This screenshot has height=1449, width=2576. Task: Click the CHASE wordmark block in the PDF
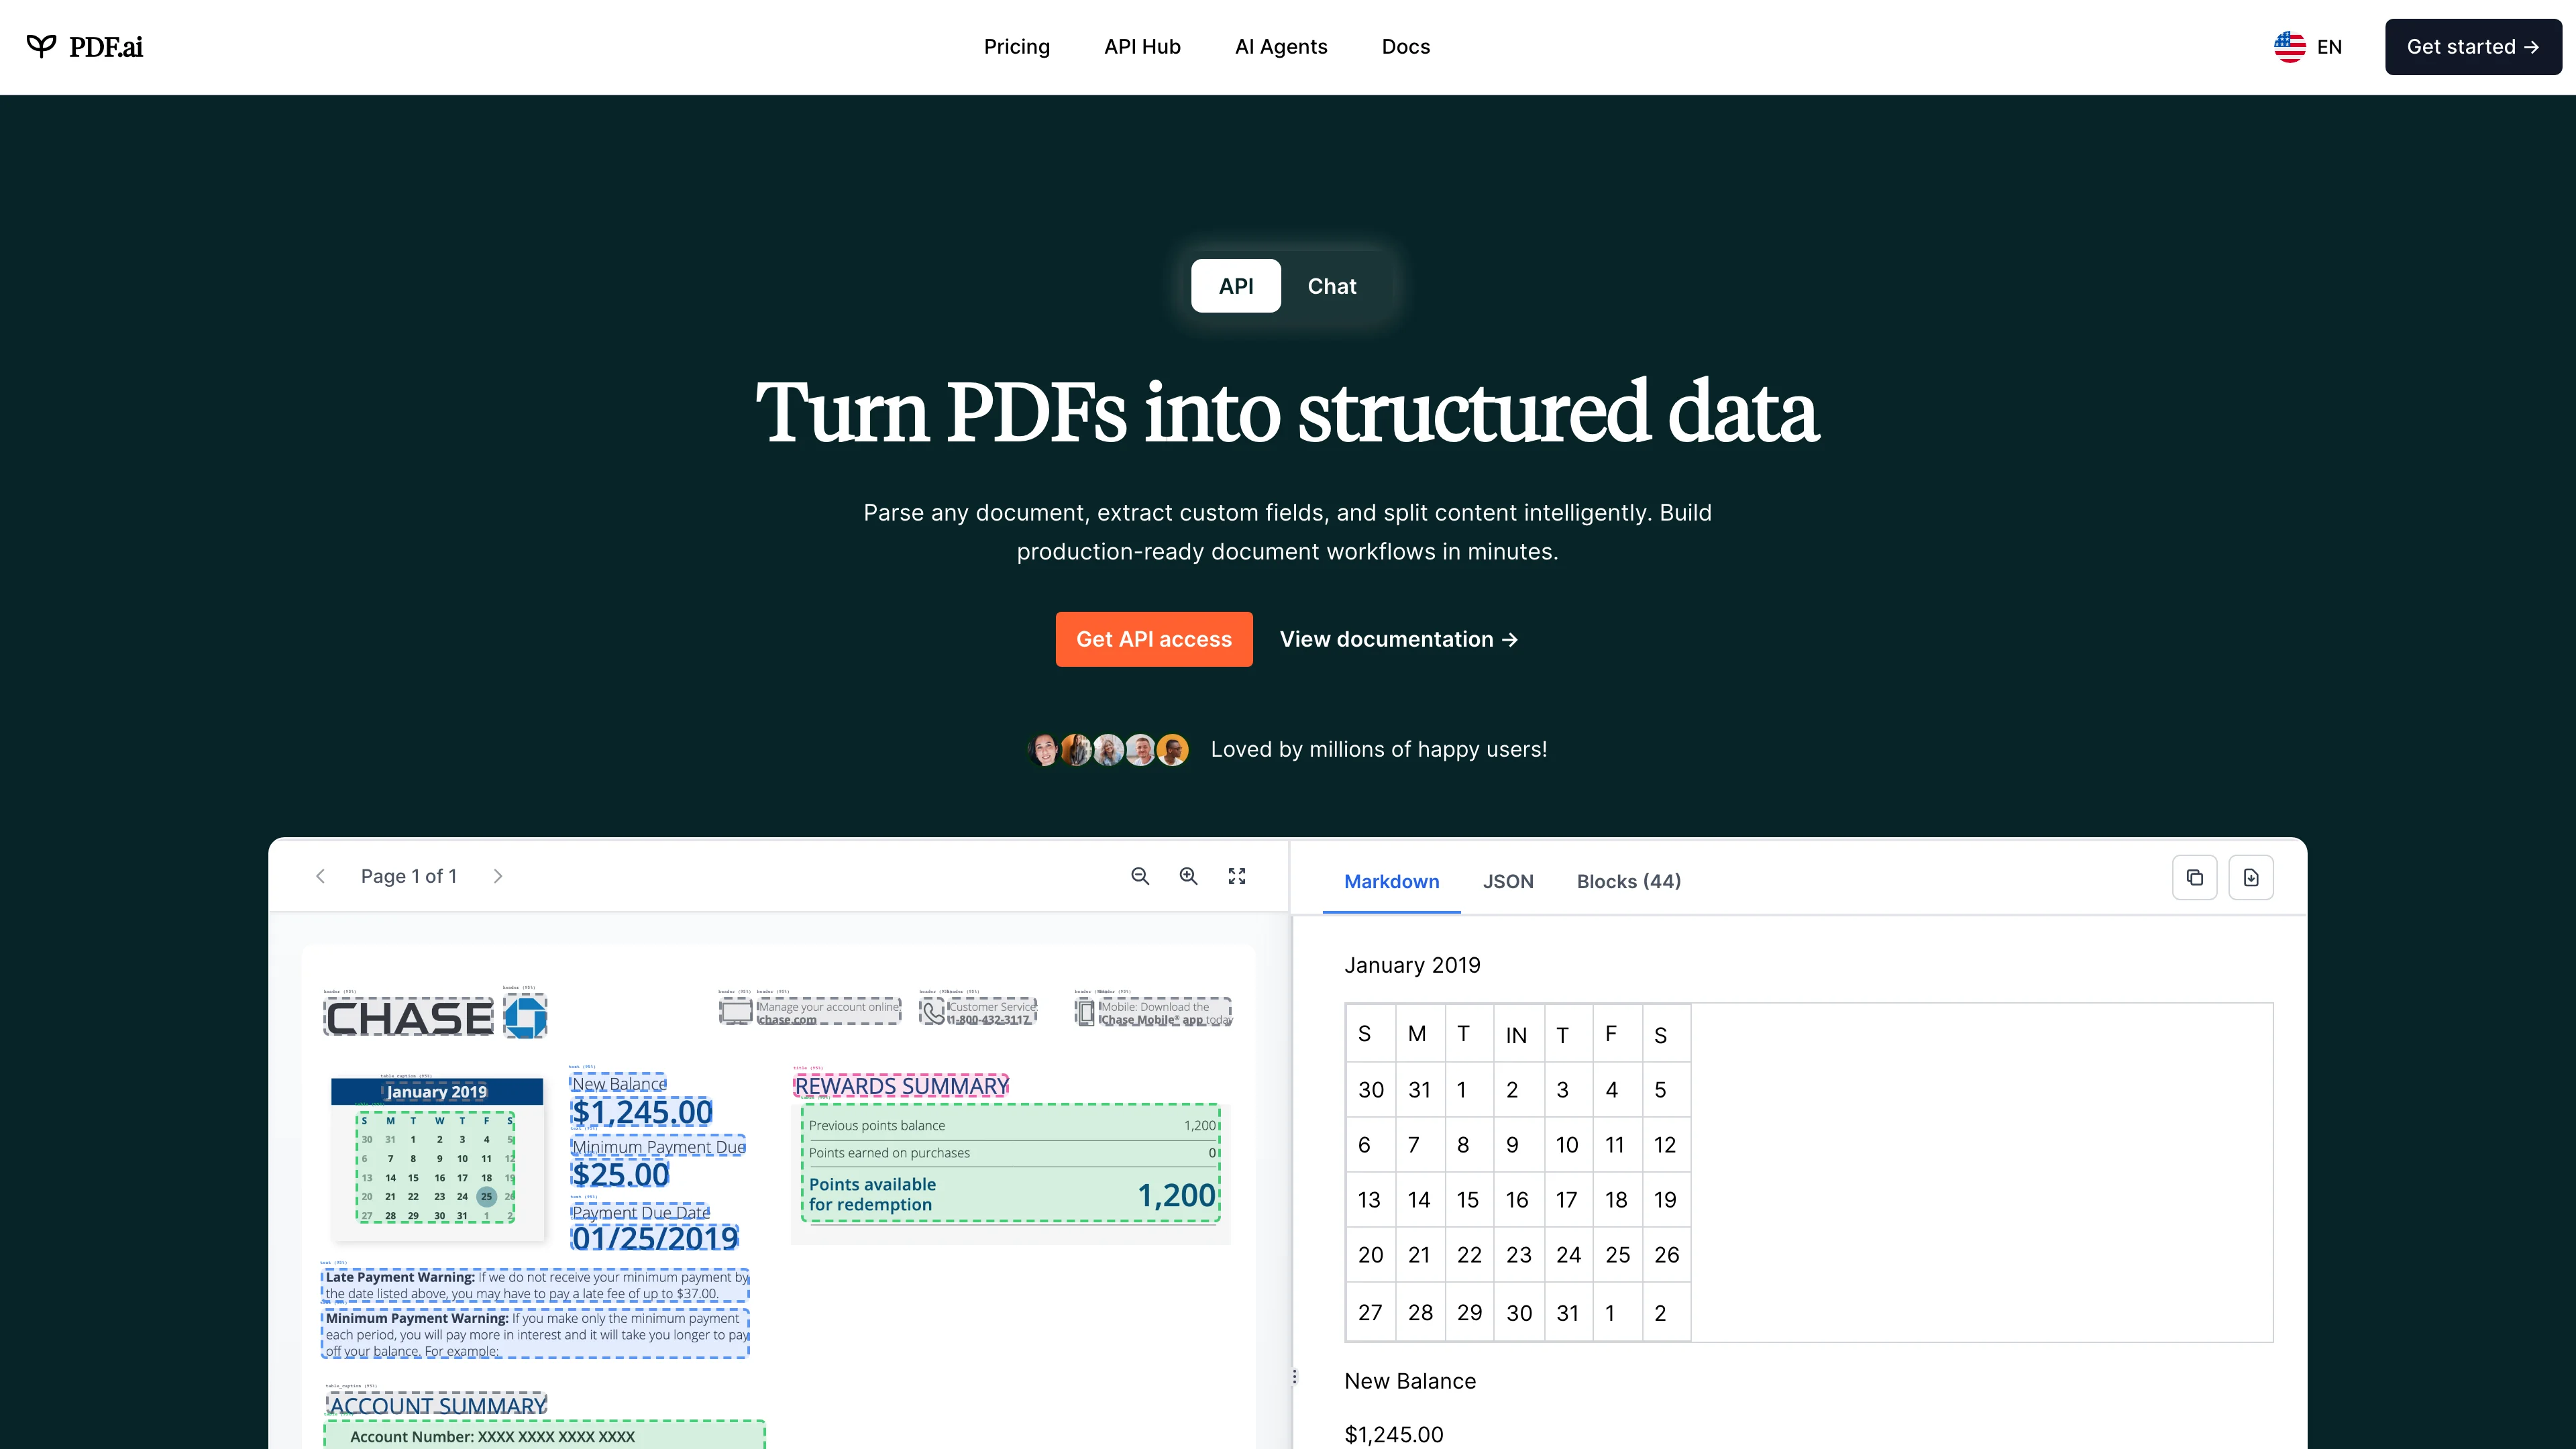point(409,1018)
